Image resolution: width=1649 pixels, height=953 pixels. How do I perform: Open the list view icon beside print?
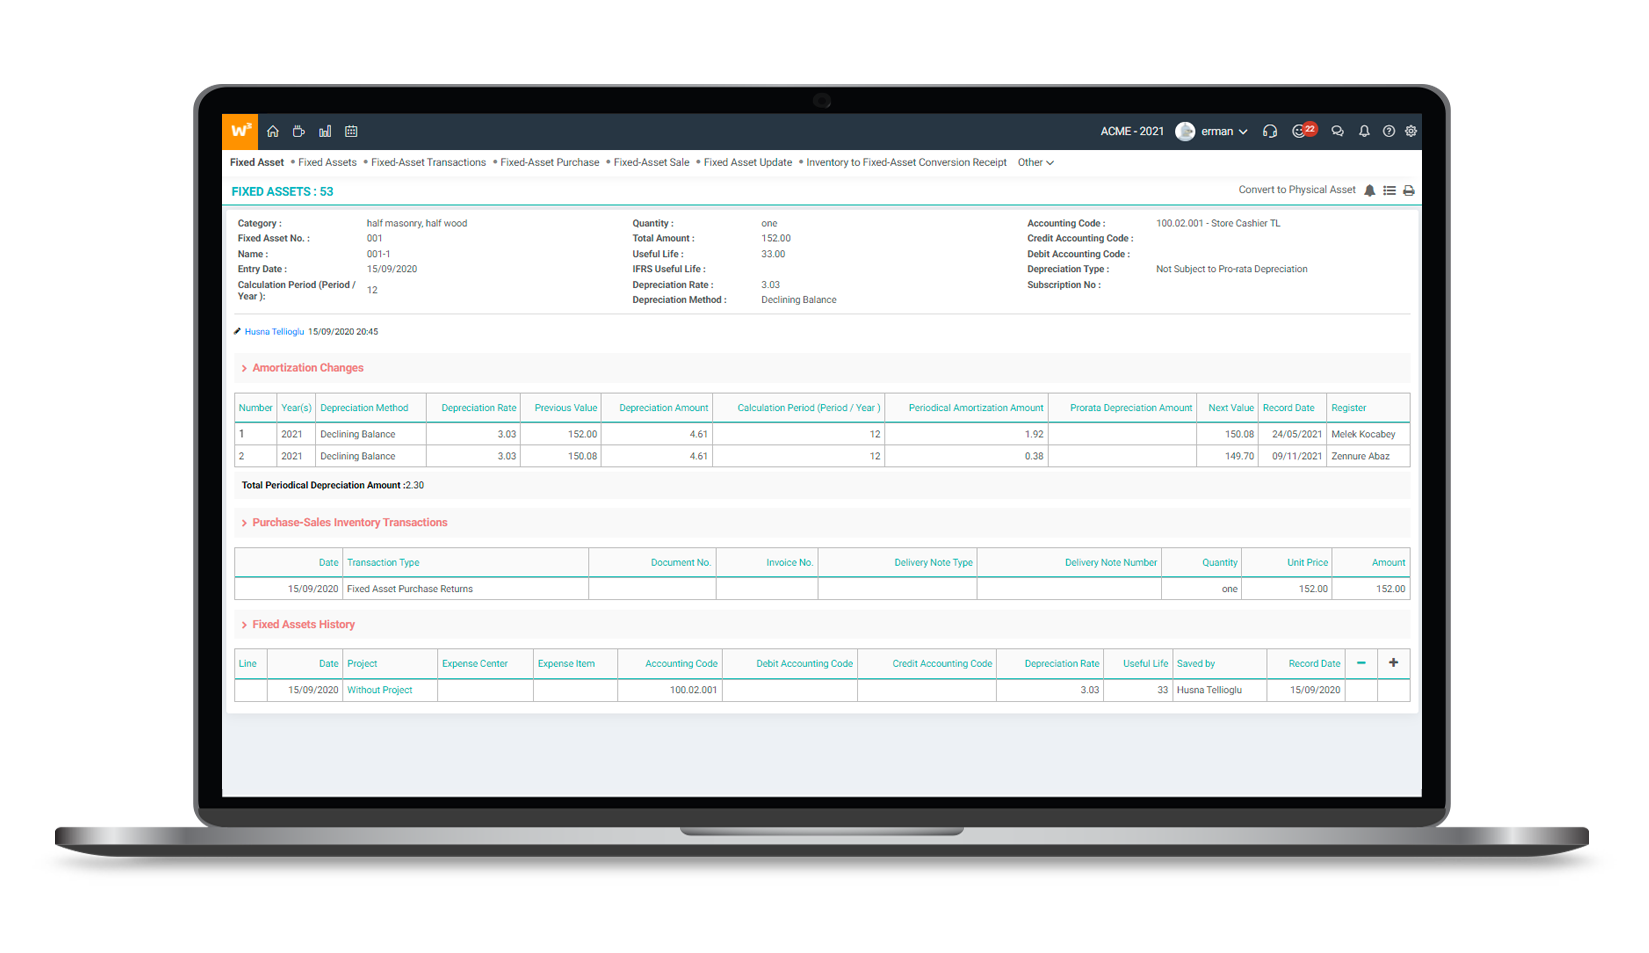coord(1389,191)
